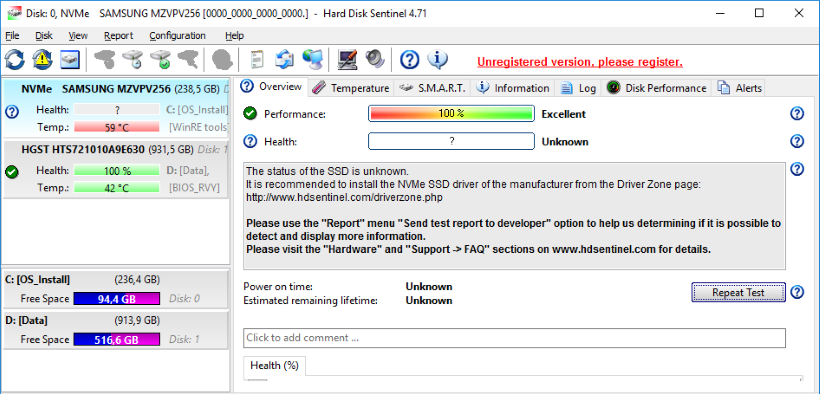This screenshot has width=824, height=394.
Task: Click the disk with green checkmark toolbar icon
Action: [x=160, y=60]
